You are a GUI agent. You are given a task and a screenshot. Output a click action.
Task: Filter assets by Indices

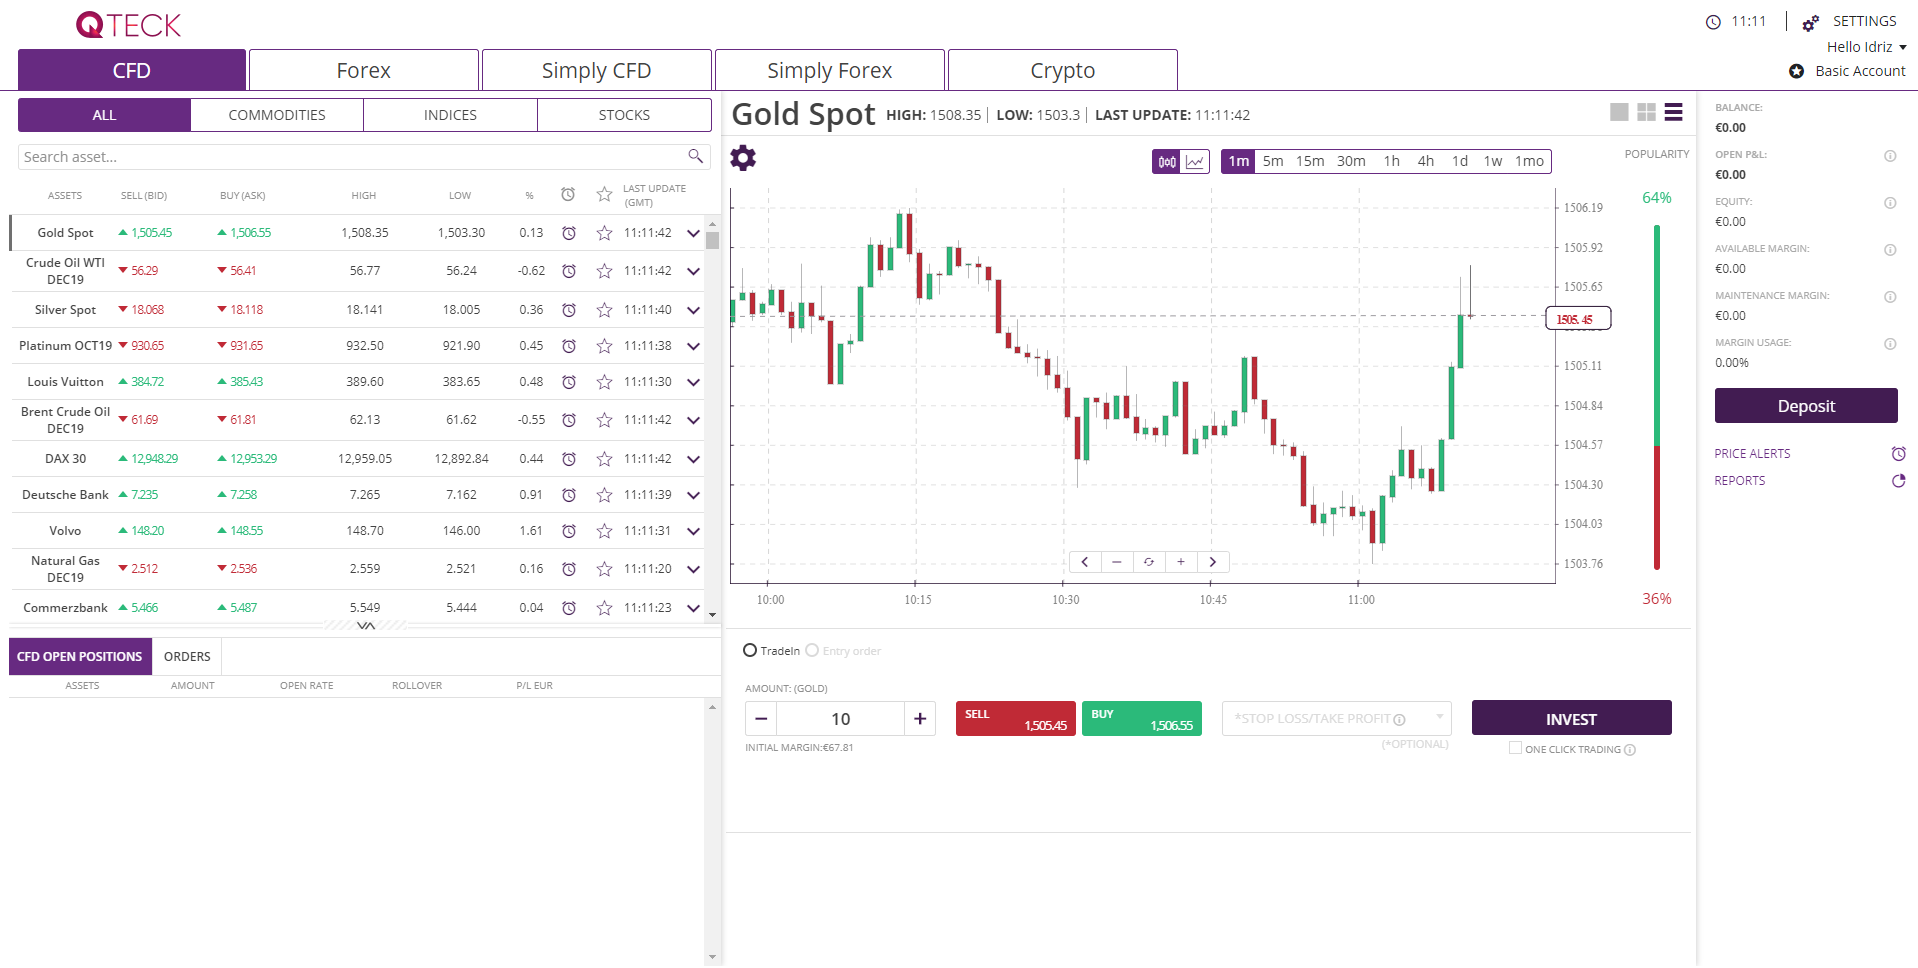point(450,115)
